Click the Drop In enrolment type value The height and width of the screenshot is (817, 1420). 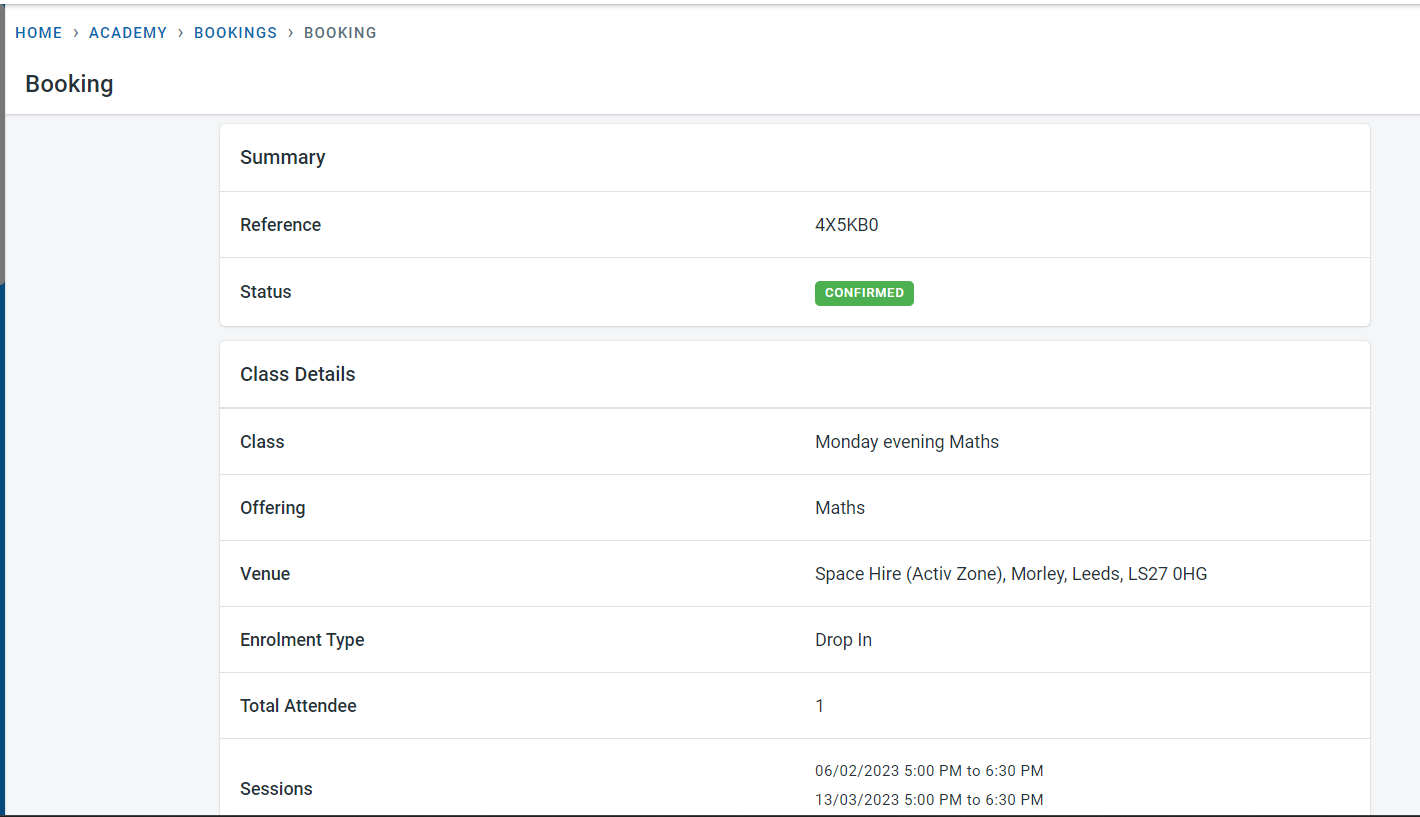tap(843, 640)
